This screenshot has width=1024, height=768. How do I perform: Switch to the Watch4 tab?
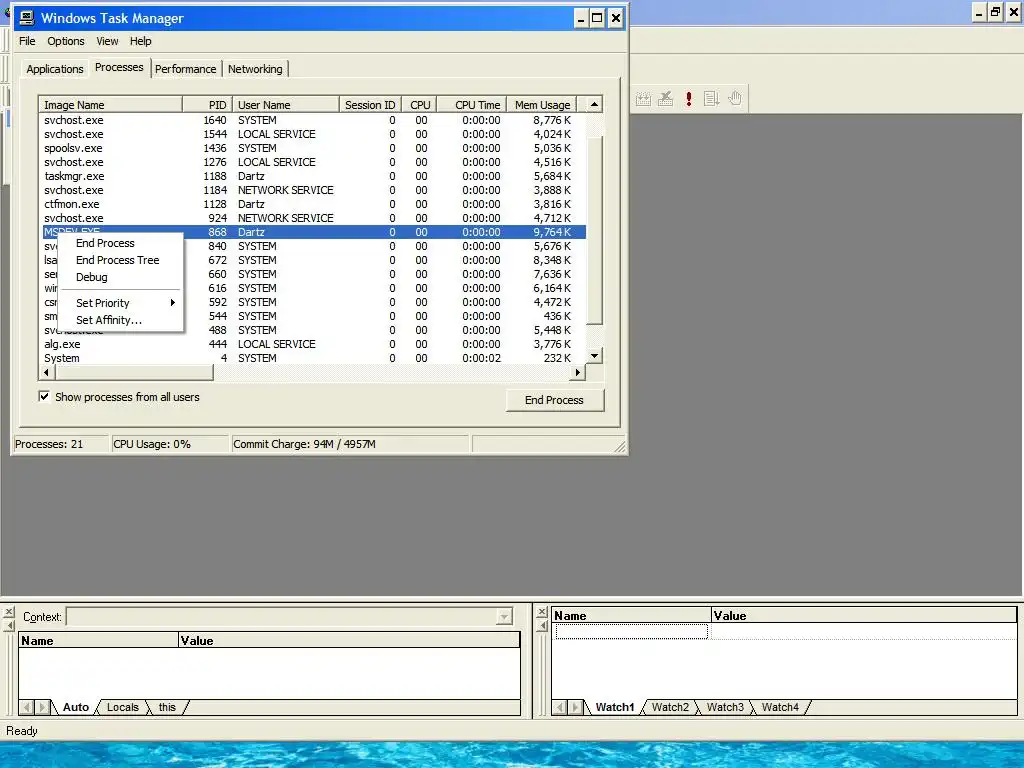(780, 707)
